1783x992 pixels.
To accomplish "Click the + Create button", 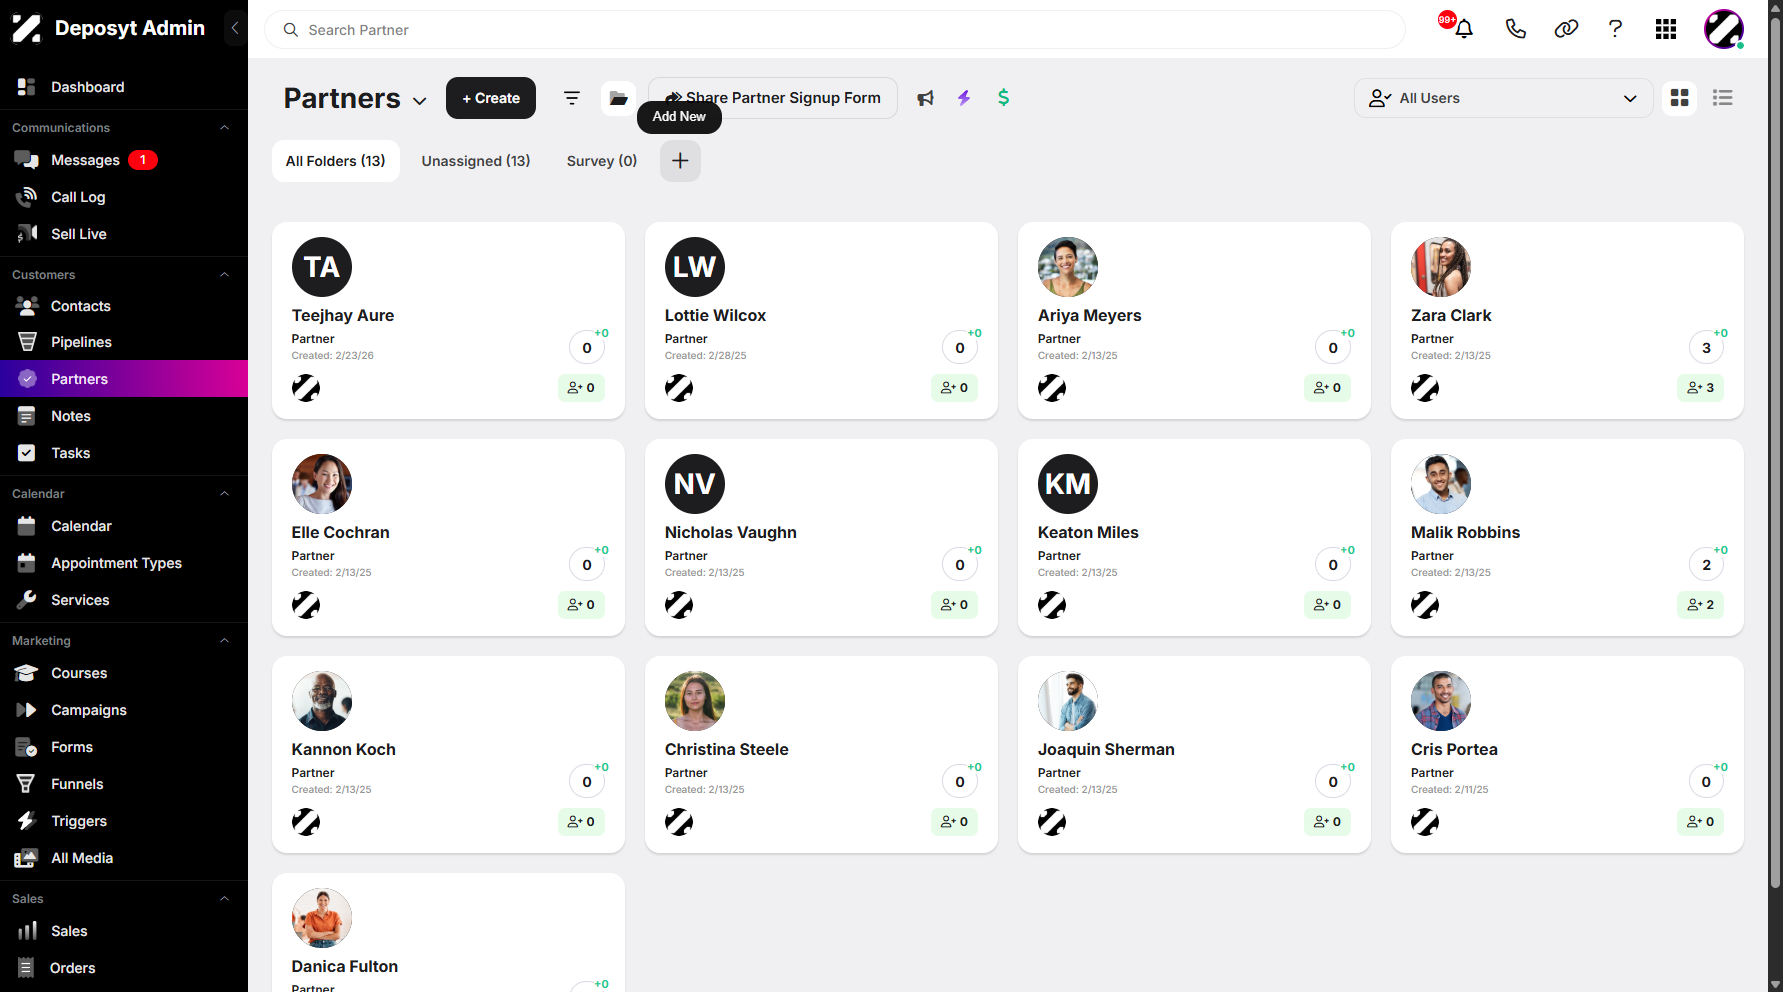I will click(491, 98).
